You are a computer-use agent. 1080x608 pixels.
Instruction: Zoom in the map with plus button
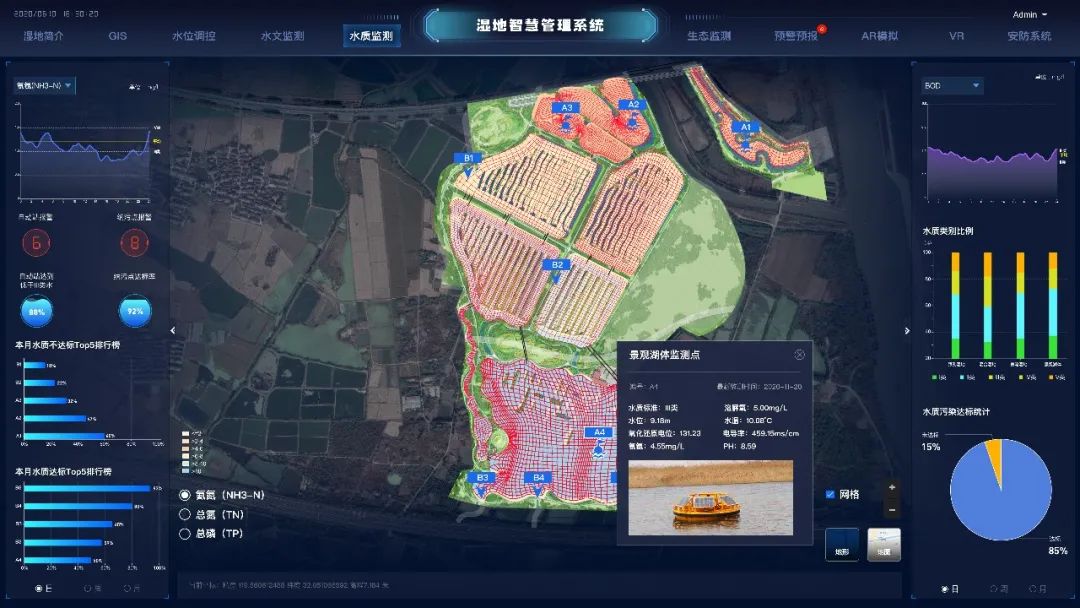click(892, 489)
